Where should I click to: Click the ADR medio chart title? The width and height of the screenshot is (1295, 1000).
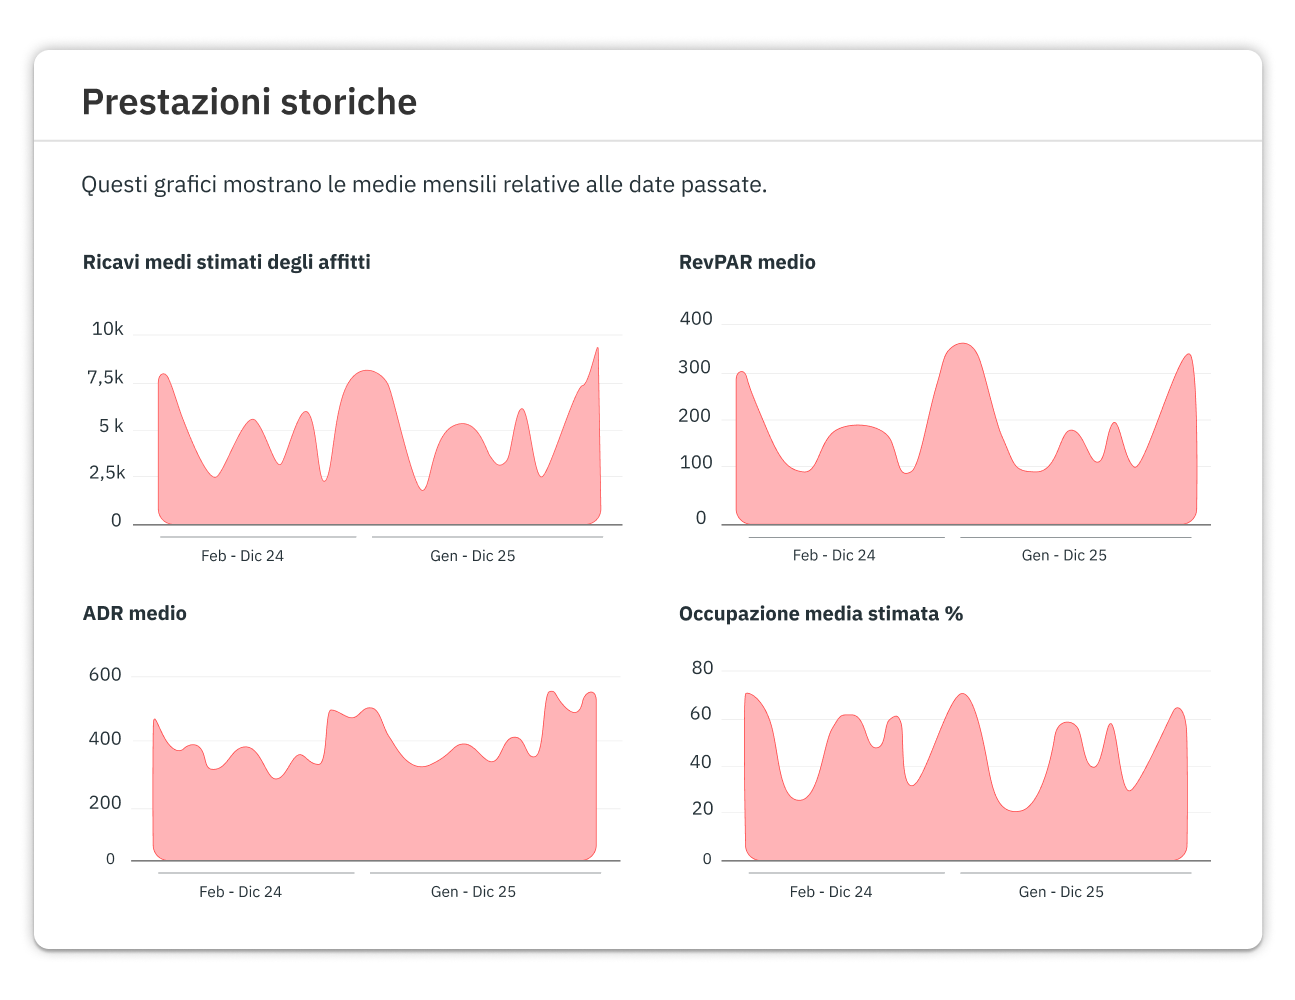(x=135, y=613)
